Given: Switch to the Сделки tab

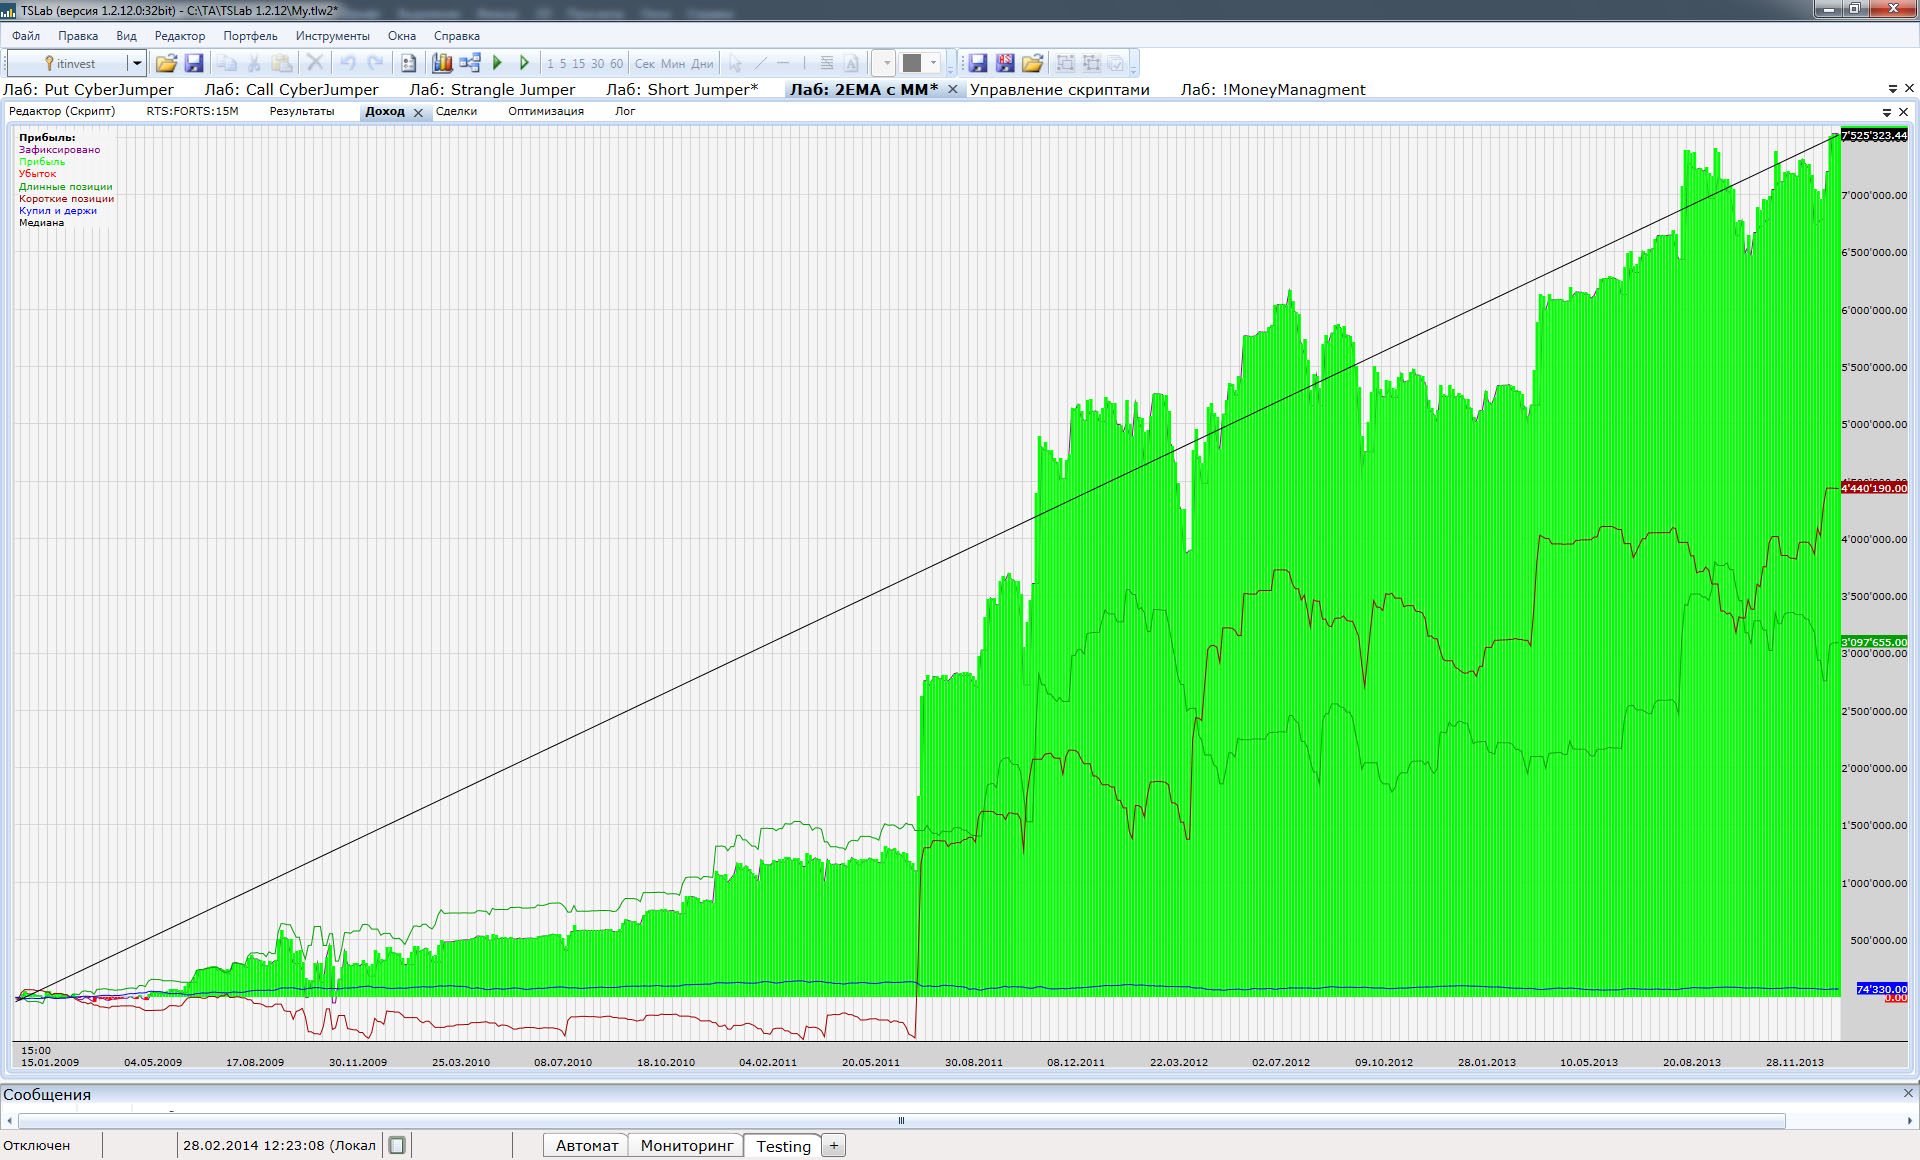Looking at the screenshot, I should tap(456, 111).
